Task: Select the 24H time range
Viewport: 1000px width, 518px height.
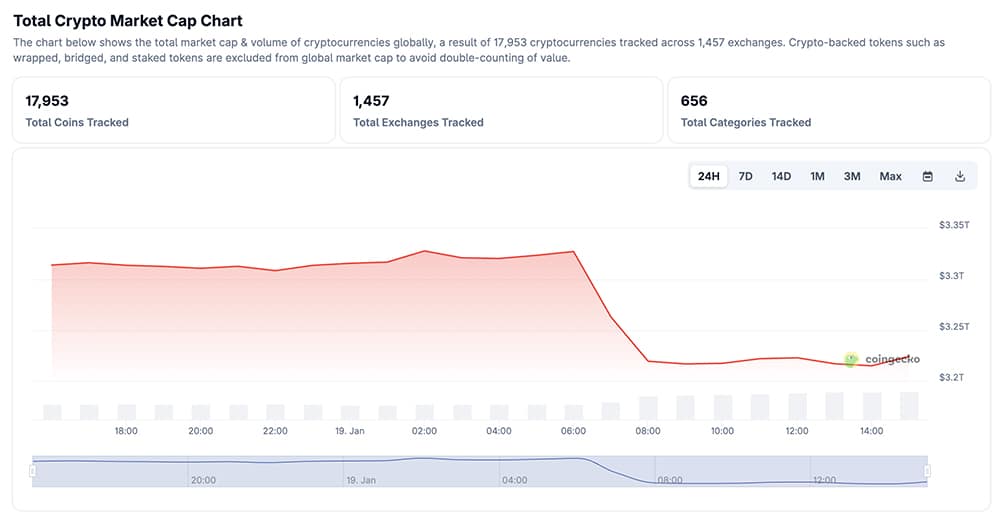Action: click(x=709, y=176)
